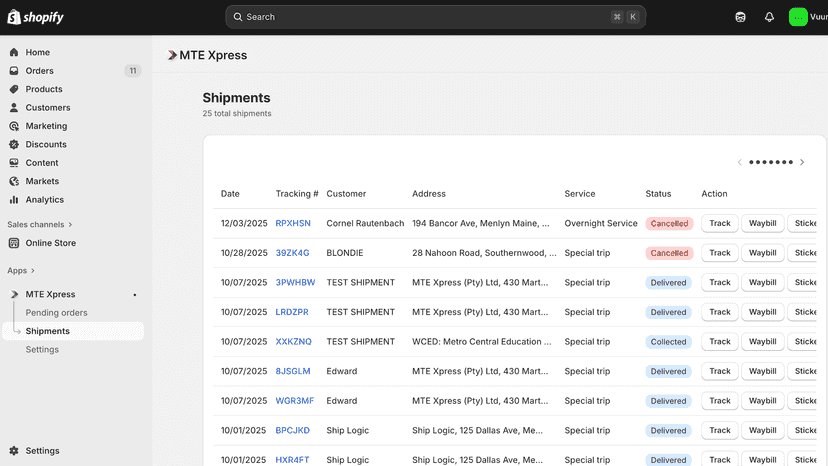828x466 pixels.
Task: Open the MTE Xpress app Settings subitem
Action: click(x=42, y=350)
